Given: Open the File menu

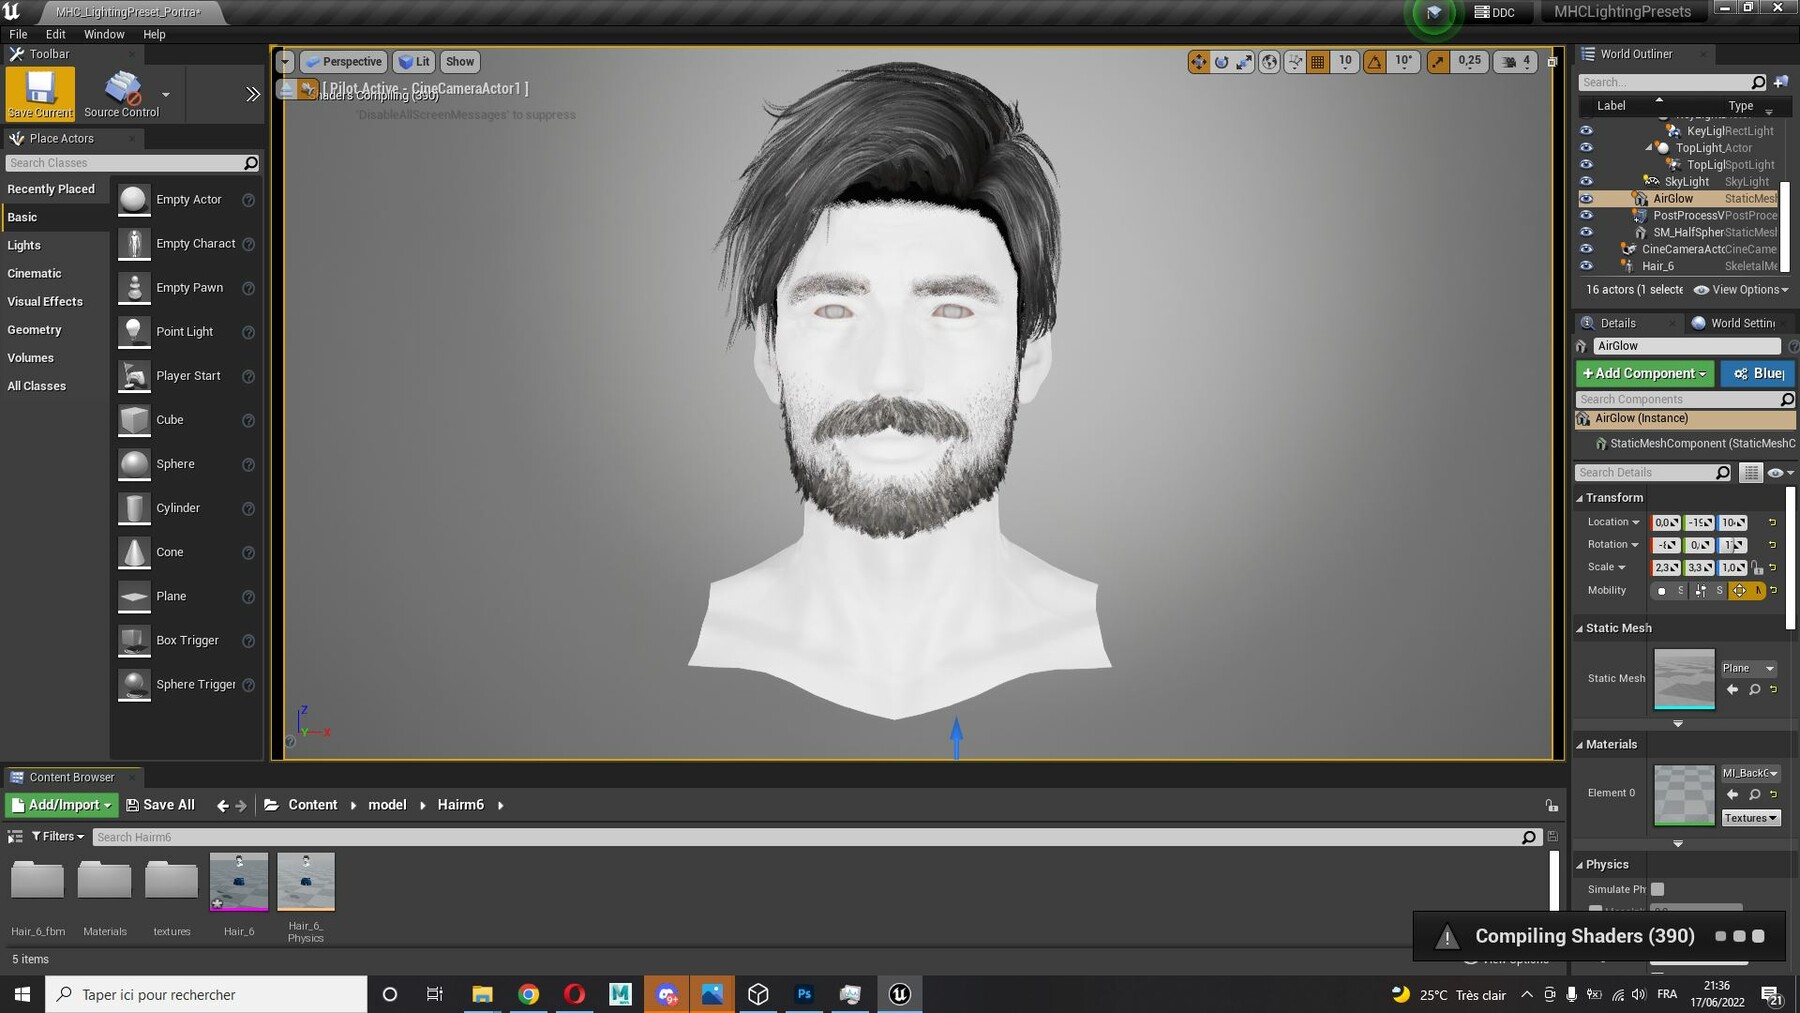Looking at the screenshot, I should coord(18,34).
